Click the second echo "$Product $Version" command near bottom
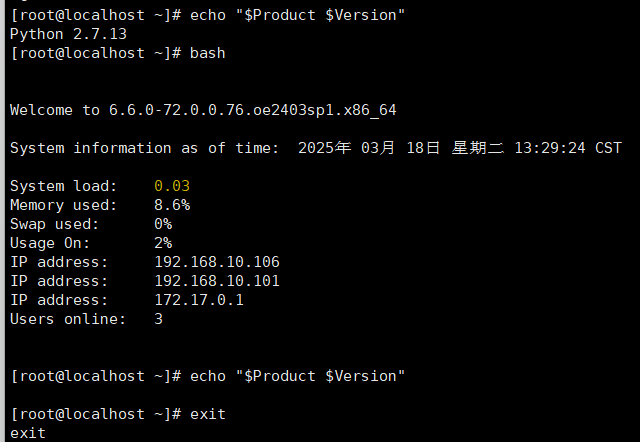640x442 pixels. (x=297, y=376)
